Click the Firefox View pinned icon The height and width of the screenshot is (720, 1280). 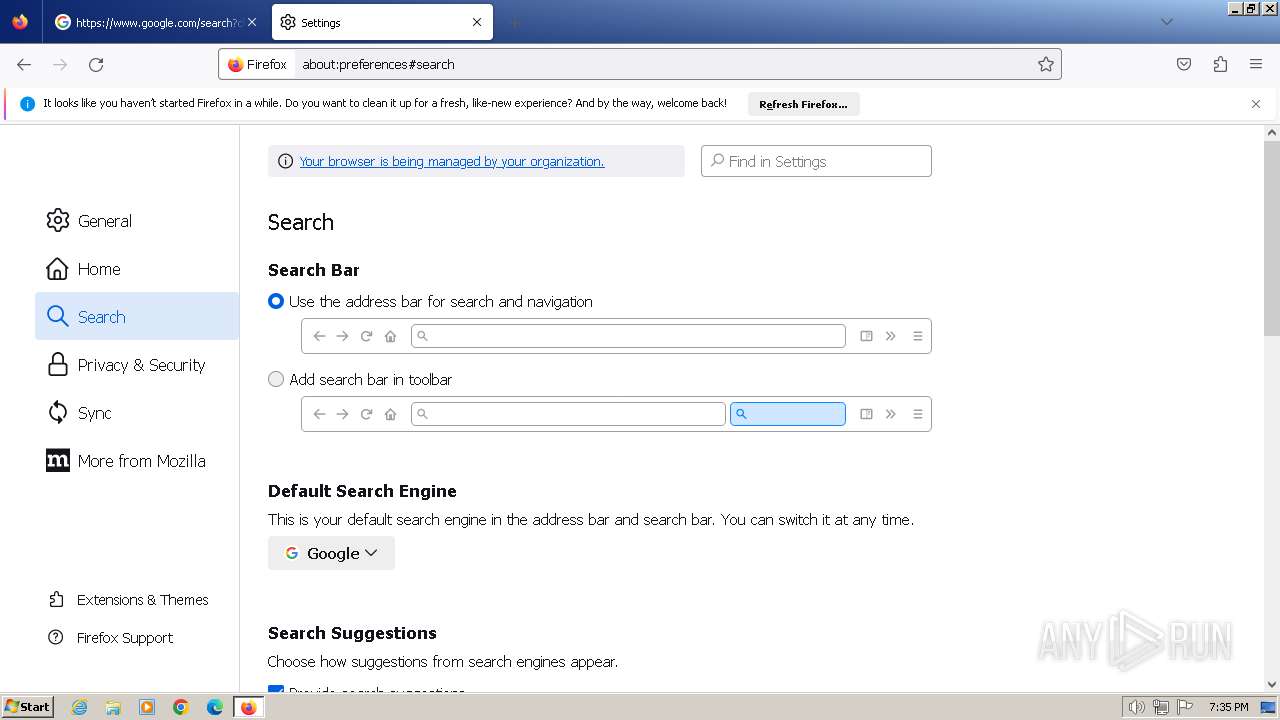[20, 22]
